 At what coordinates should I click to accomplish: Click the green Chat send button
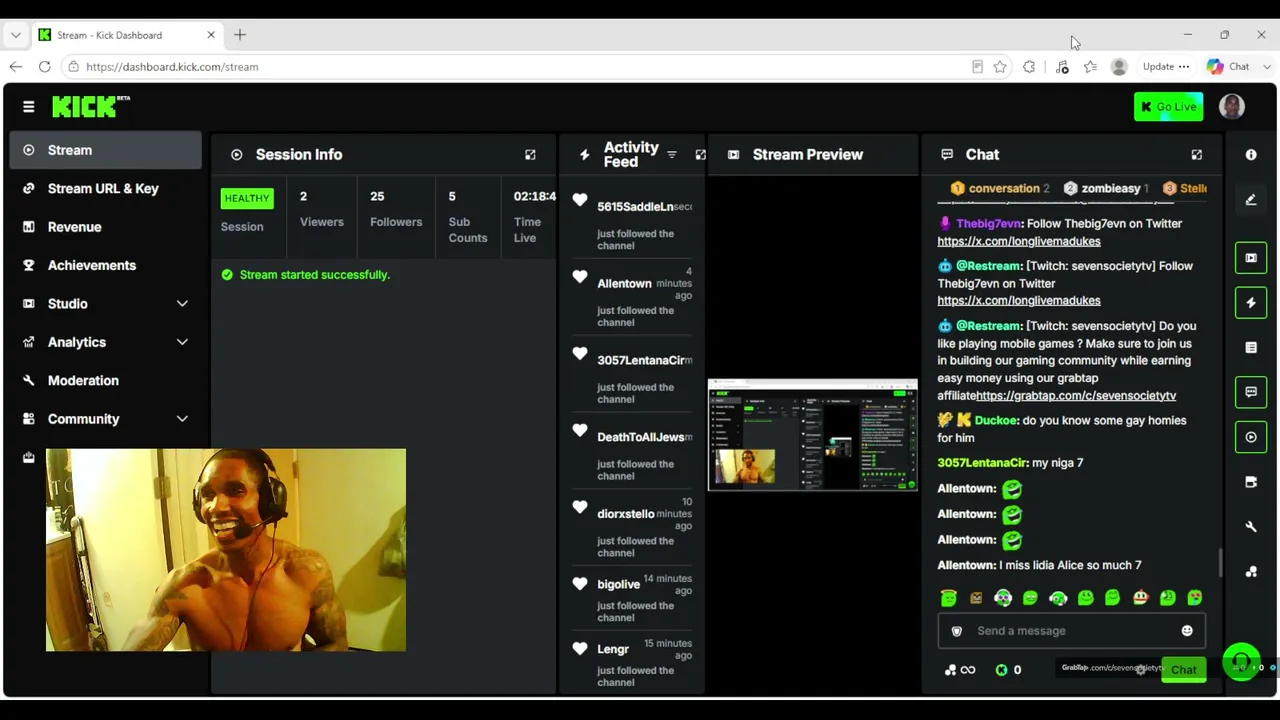coord(1184,670)
